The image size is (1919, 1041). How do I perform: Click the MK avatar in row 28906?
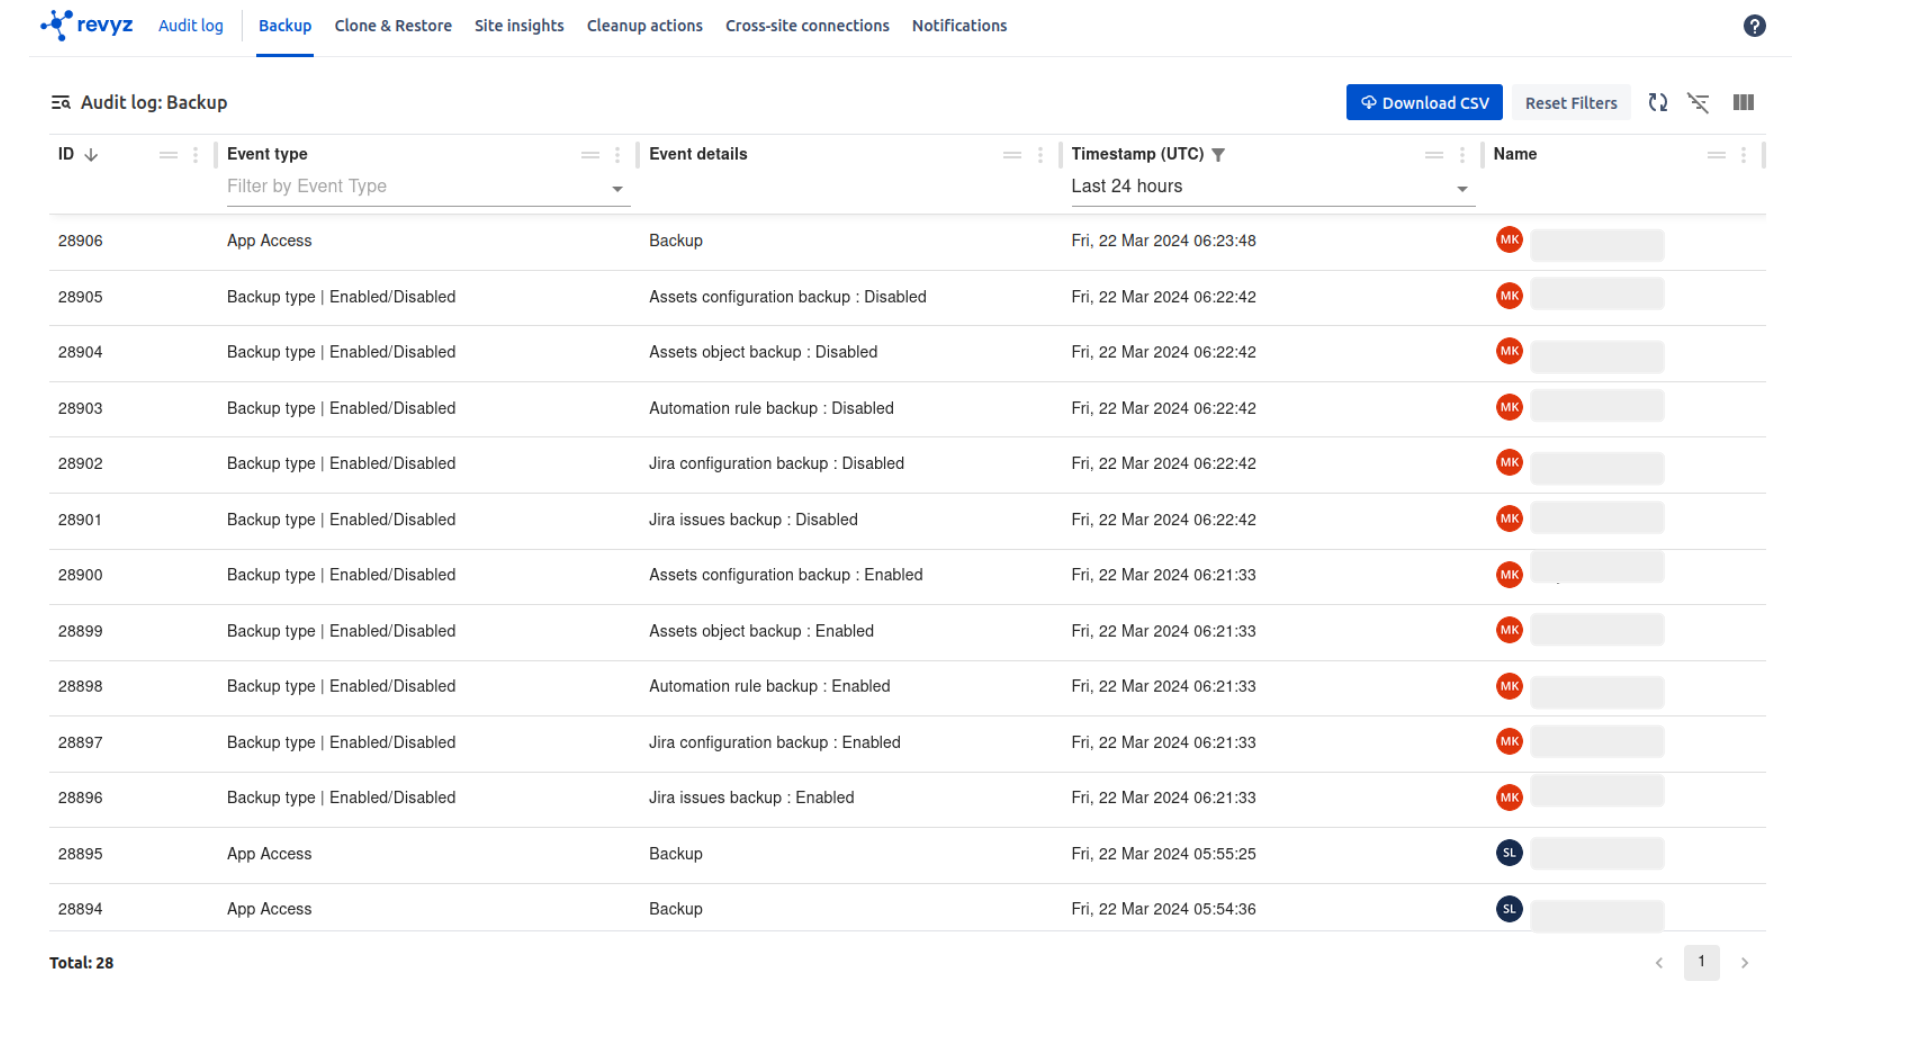tap(1508, 240)
